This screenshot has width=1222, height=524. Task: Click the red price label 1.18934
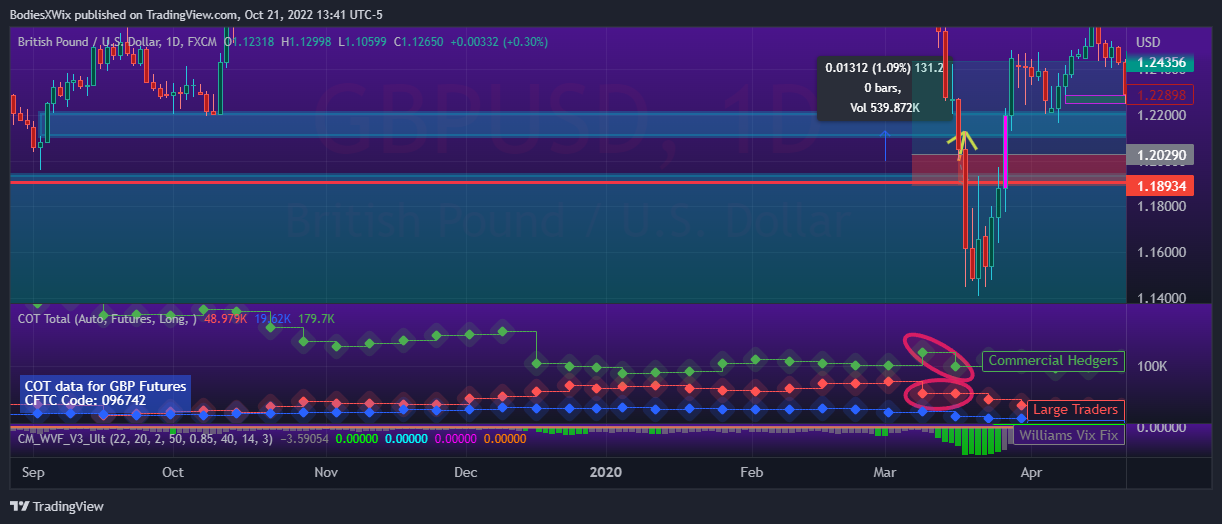[1161, 186]
